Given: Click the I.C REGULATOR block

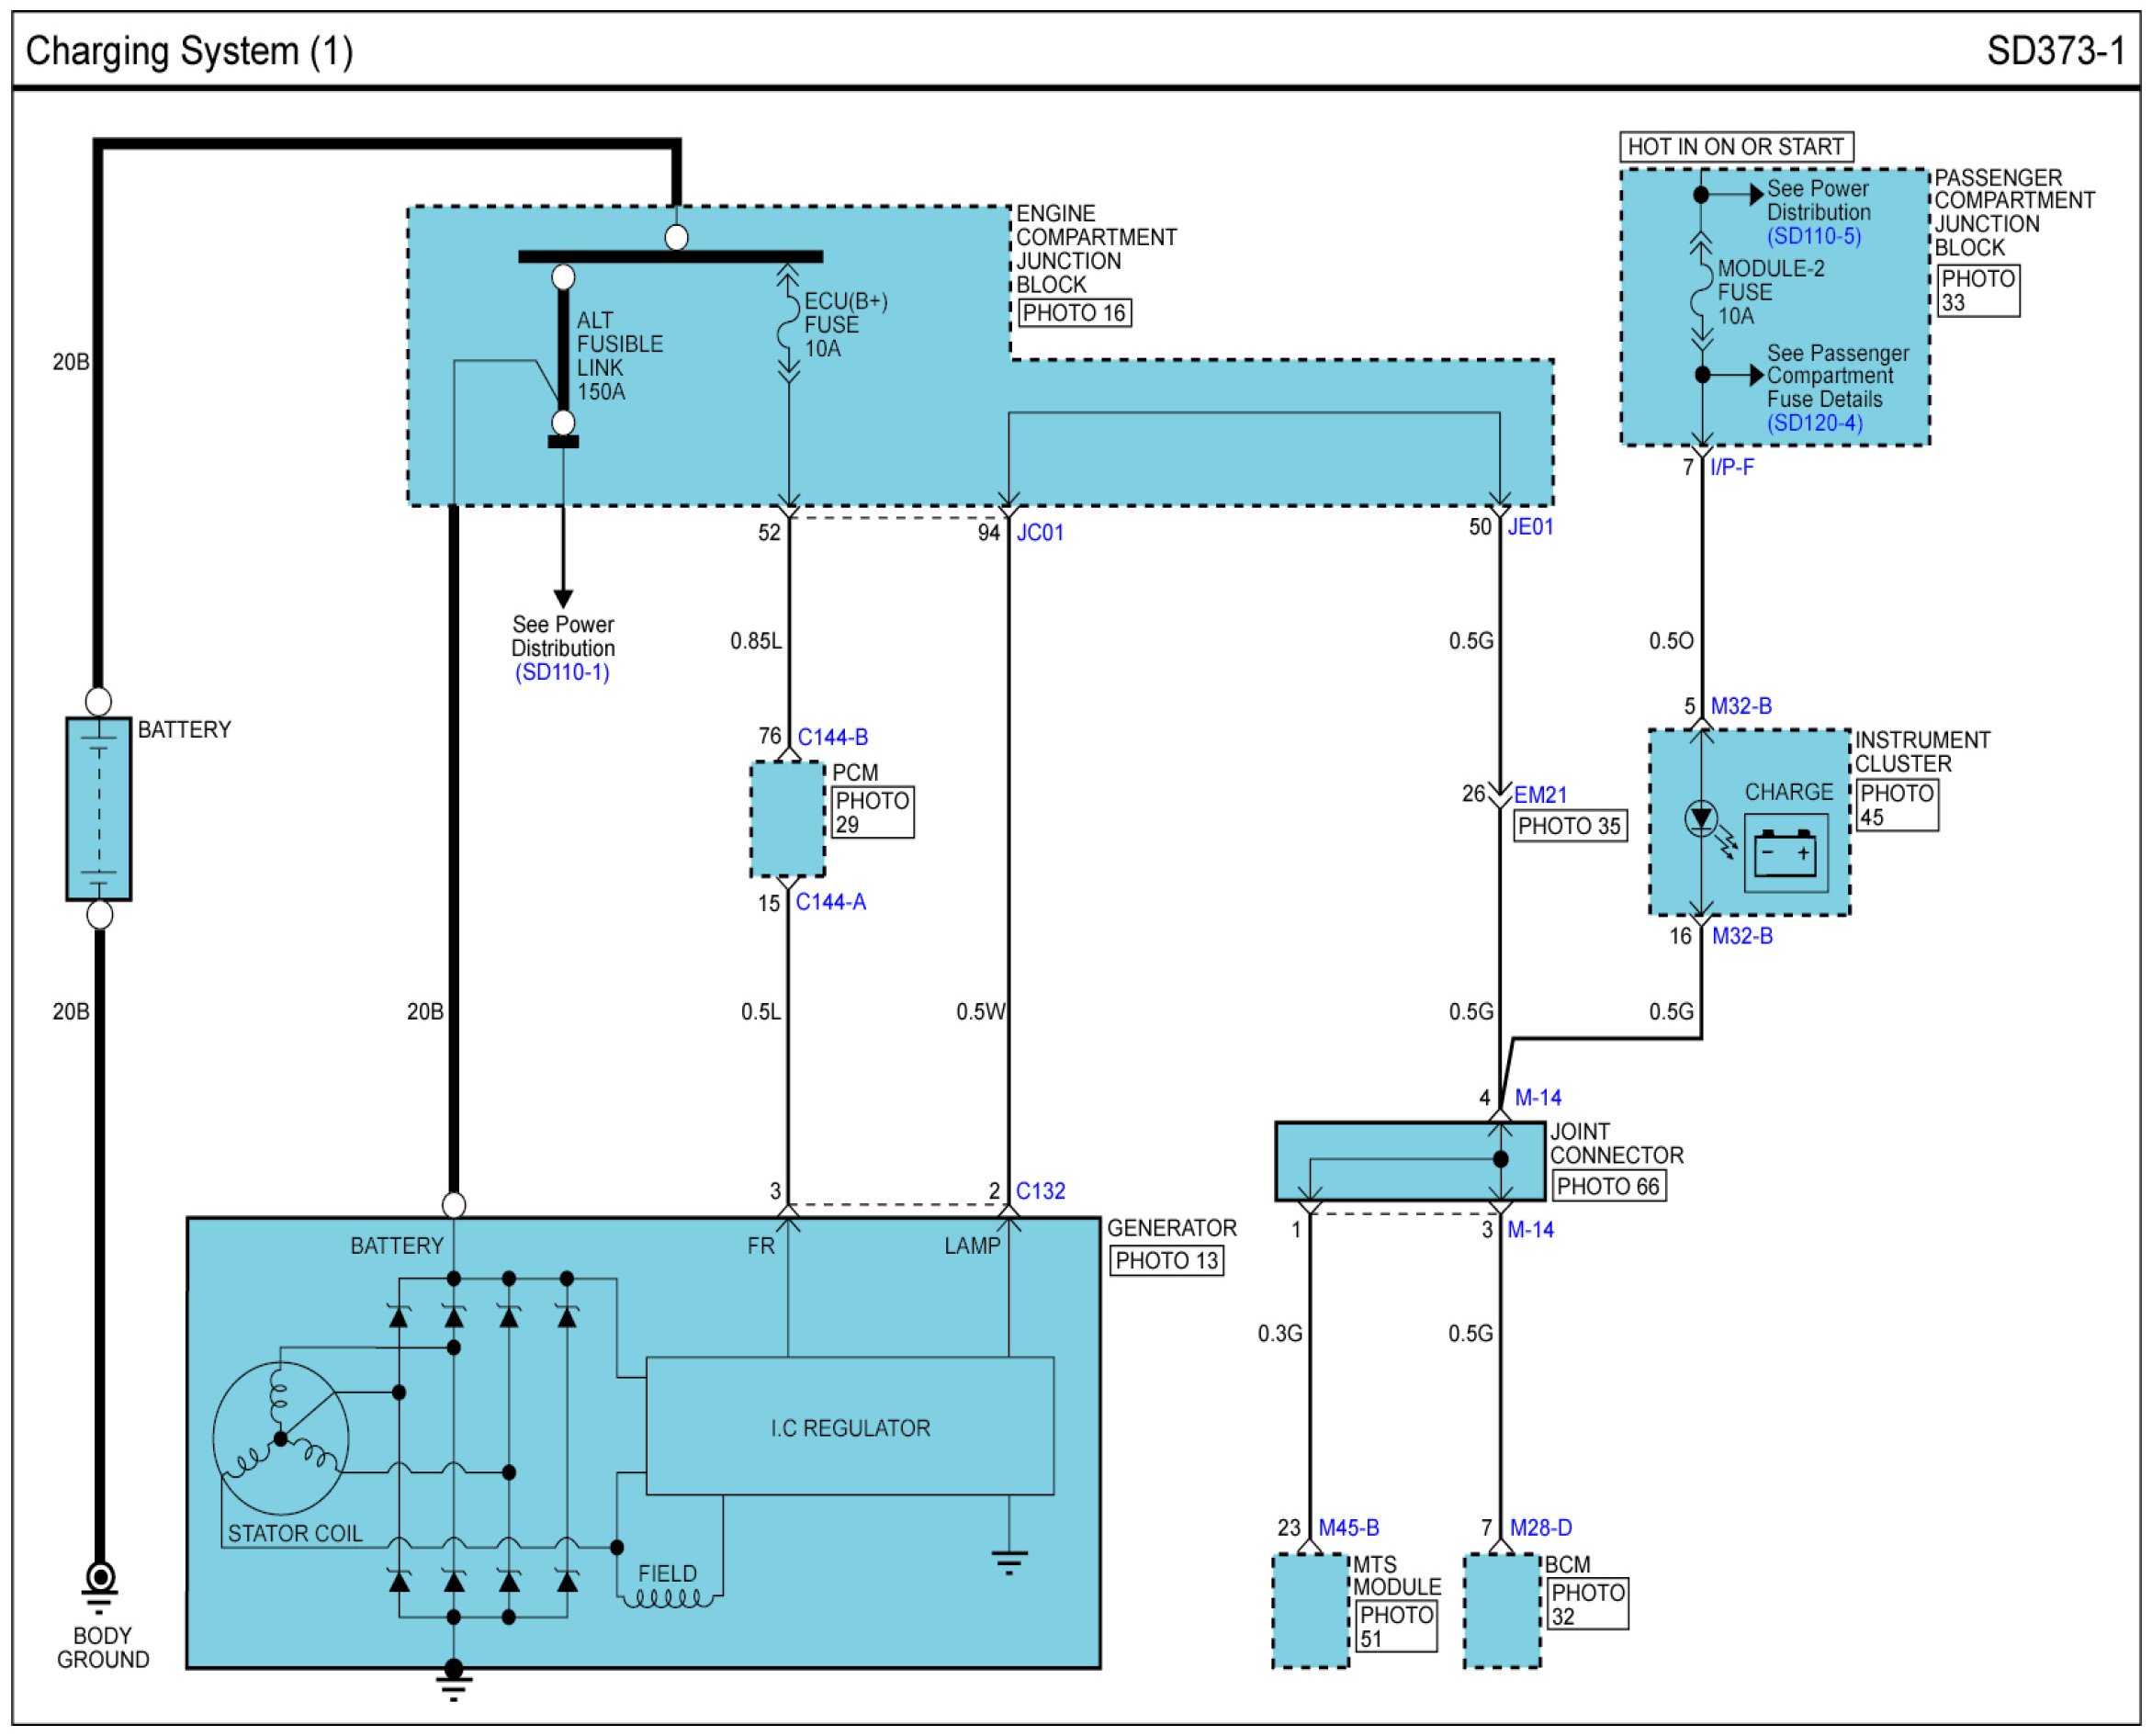Looking at the screenshot, I should tap(850, 1427).
